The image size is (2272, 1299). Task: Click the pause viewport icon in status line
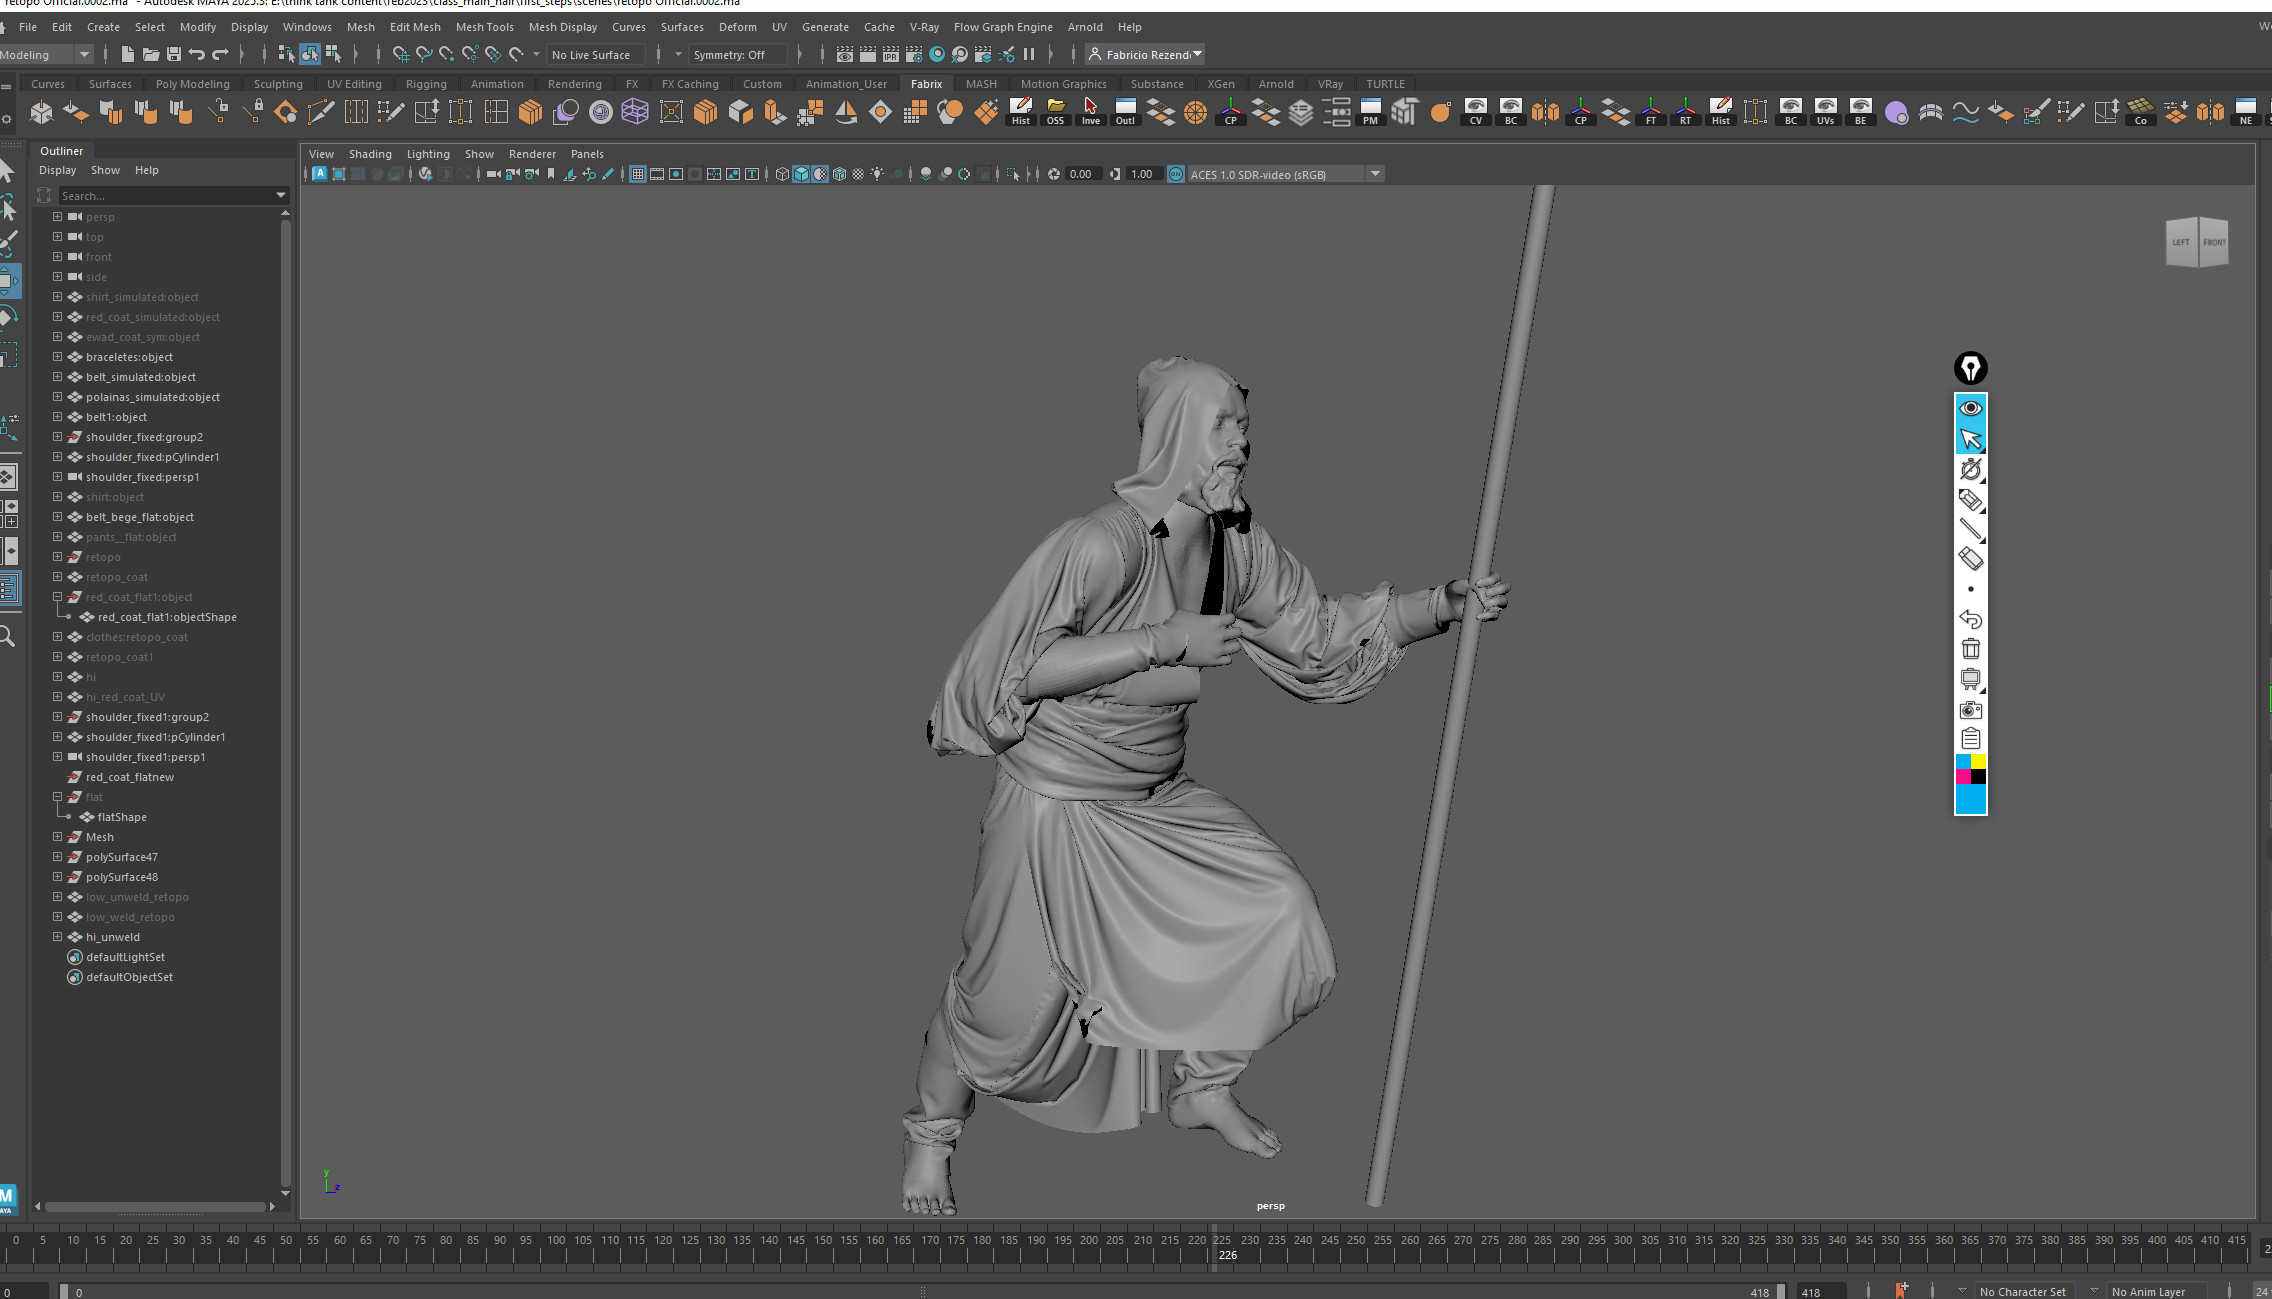click(1029, 54)
